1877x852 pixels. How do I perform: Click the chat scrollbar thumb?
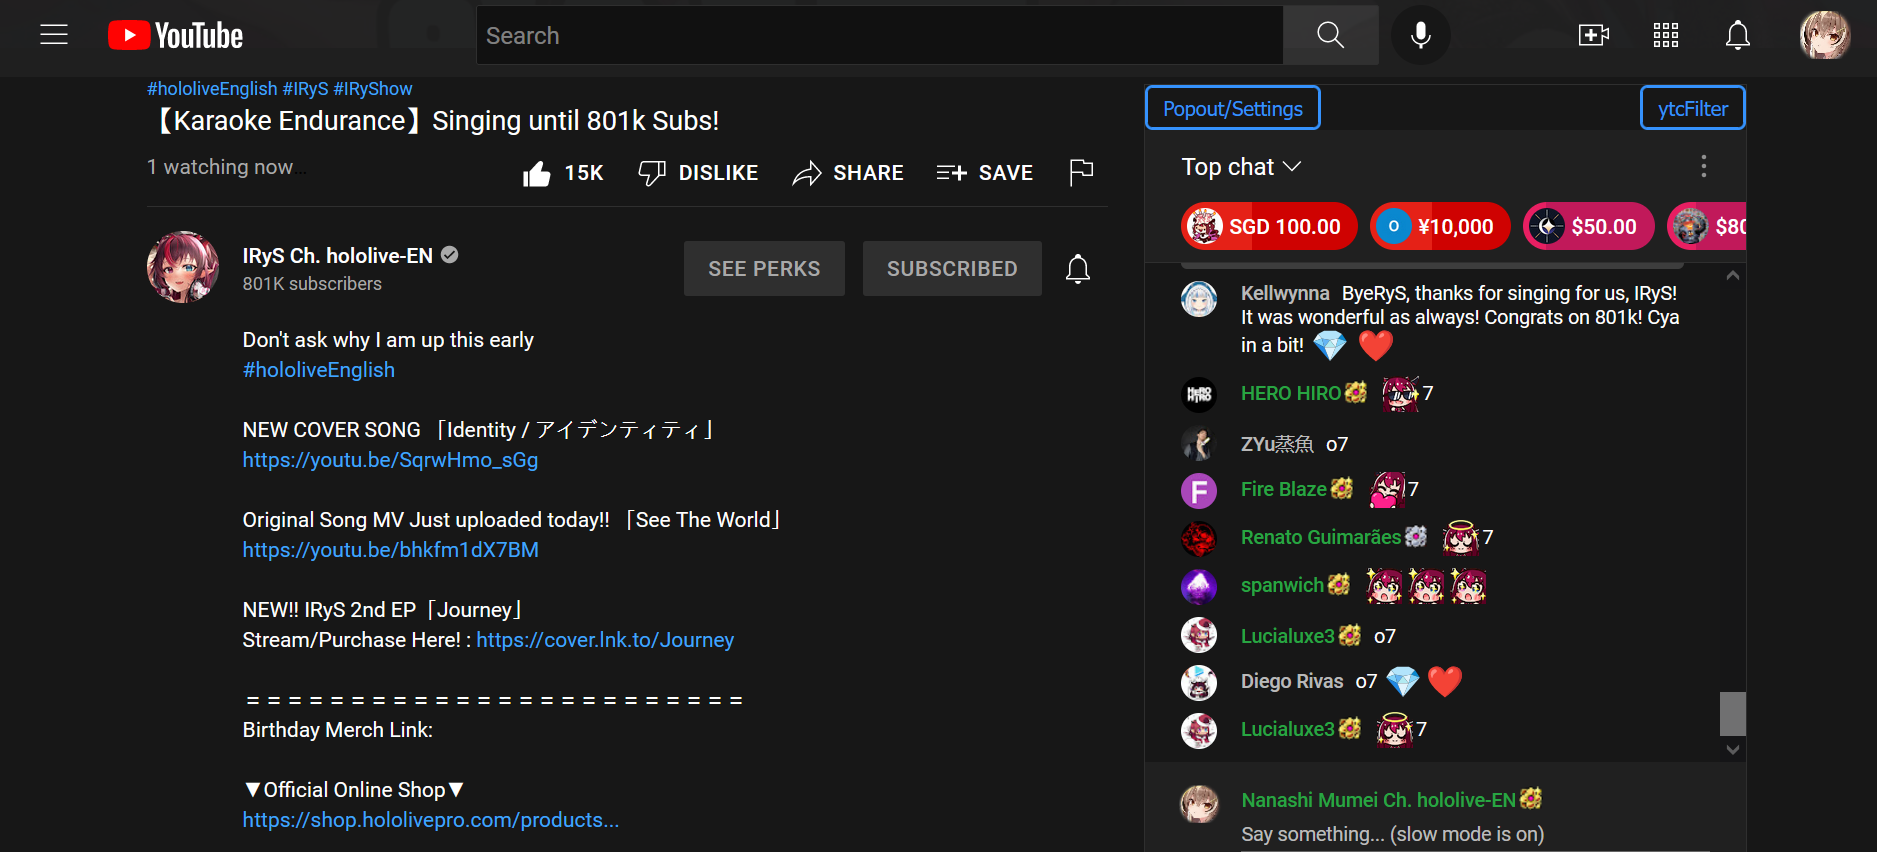1733,713
